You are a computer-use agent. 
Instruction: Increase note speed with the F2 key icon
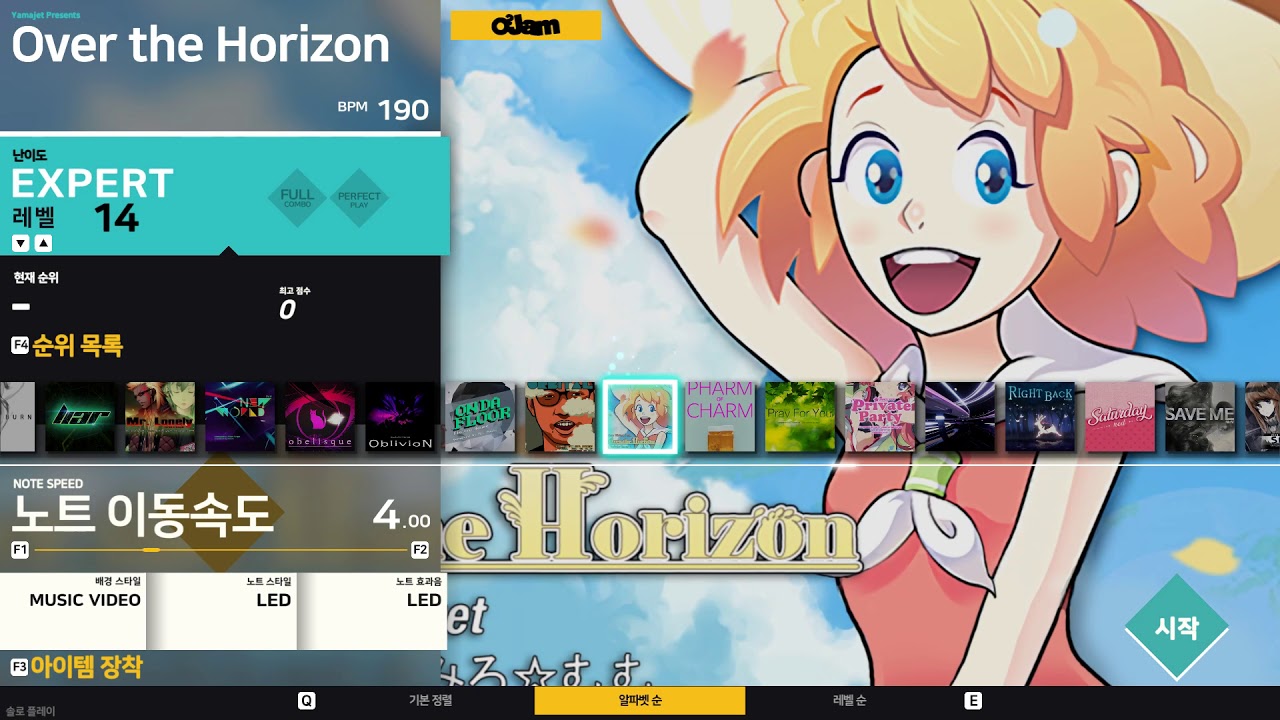tap(420, 550)
